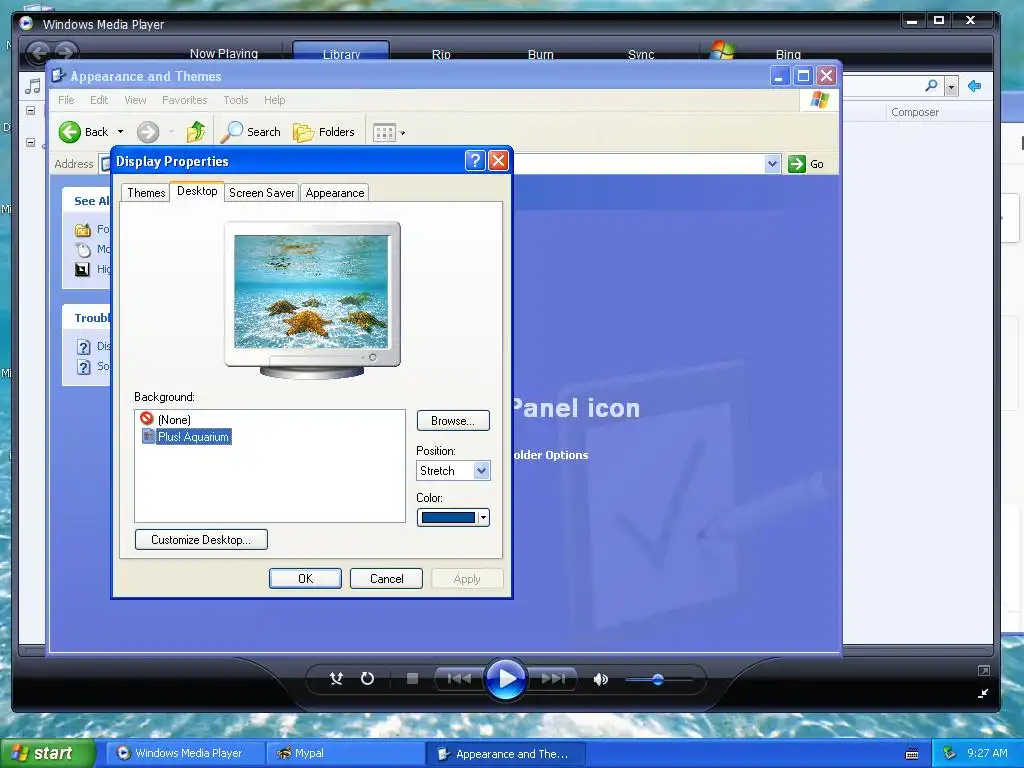Expand the Address bar dropdown arrow
The height and width of the screenshot is (768, 1024).
click(772, 163)
